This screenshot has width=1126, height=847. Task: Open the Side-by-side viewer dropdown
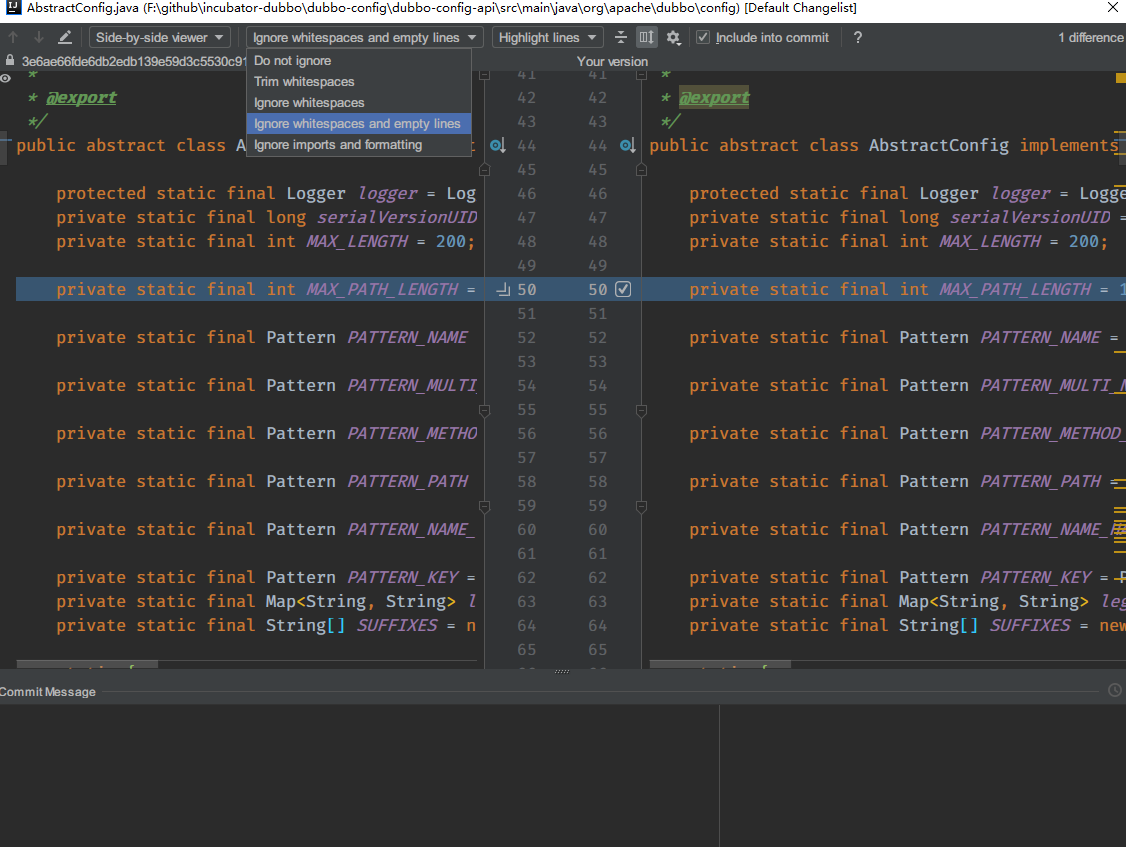tap(159, 37)
